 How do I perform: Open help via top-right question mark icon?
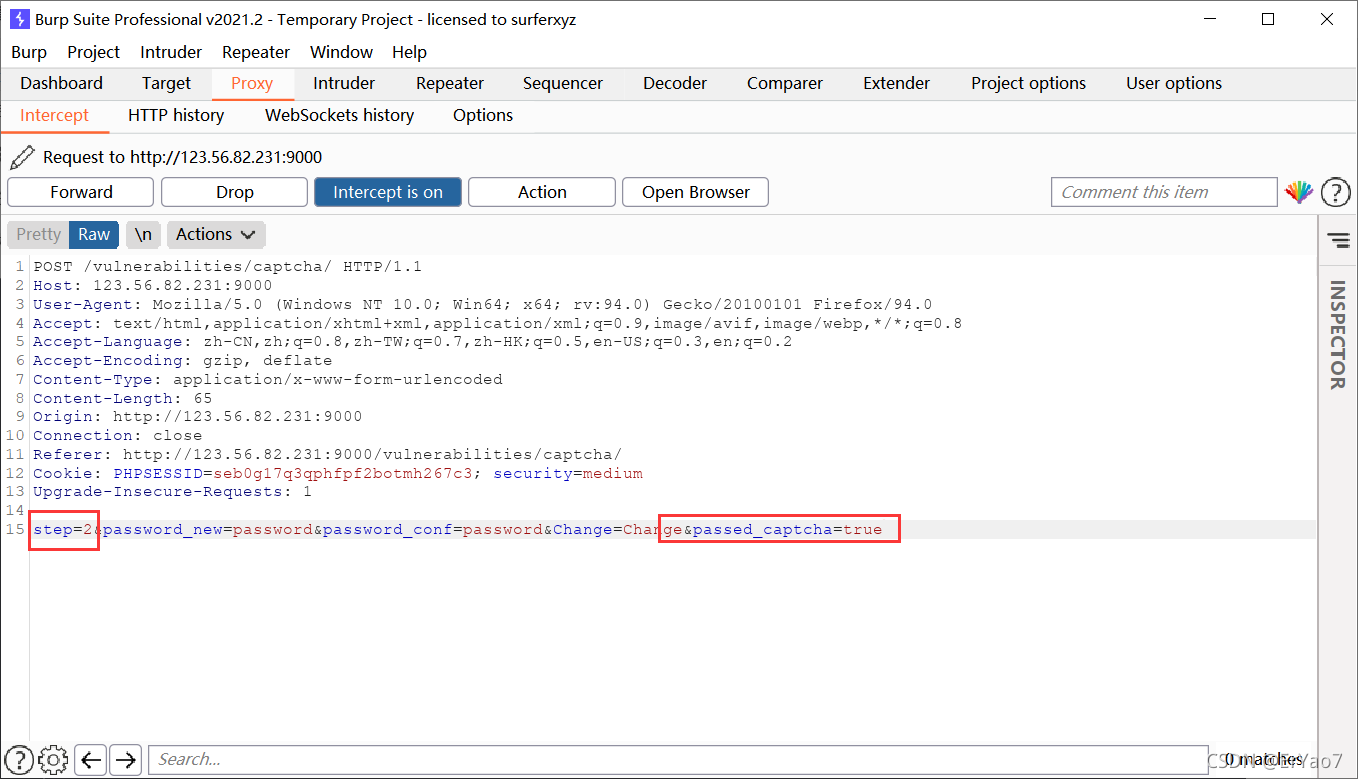[1336, 192]
